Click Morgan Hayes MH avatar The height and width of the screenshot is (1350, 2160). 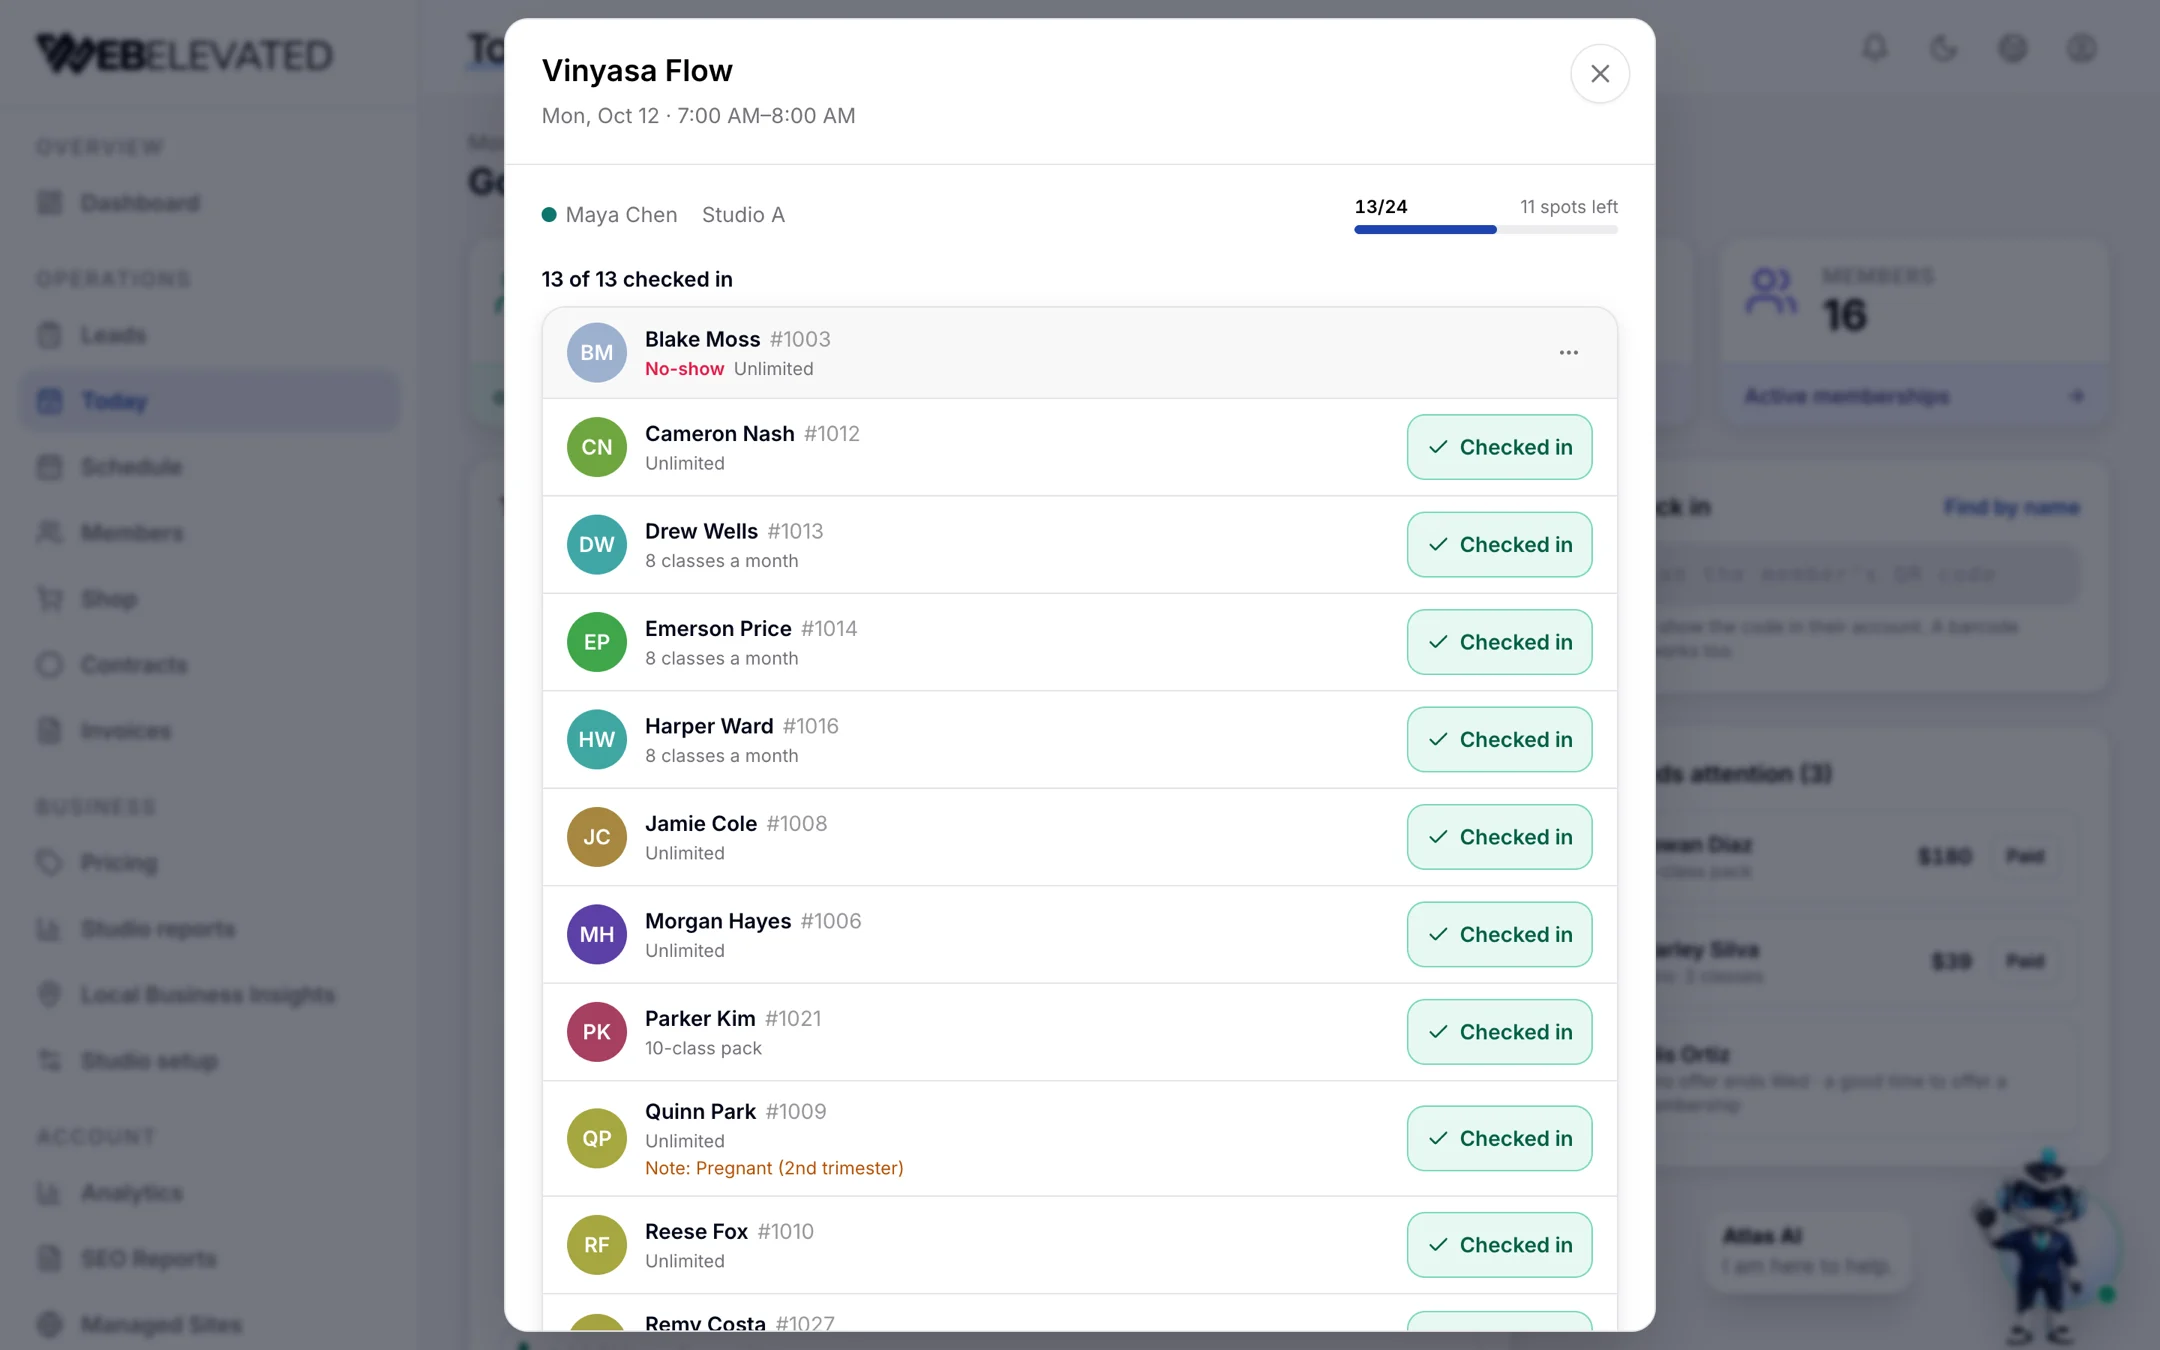click(597, 934)
